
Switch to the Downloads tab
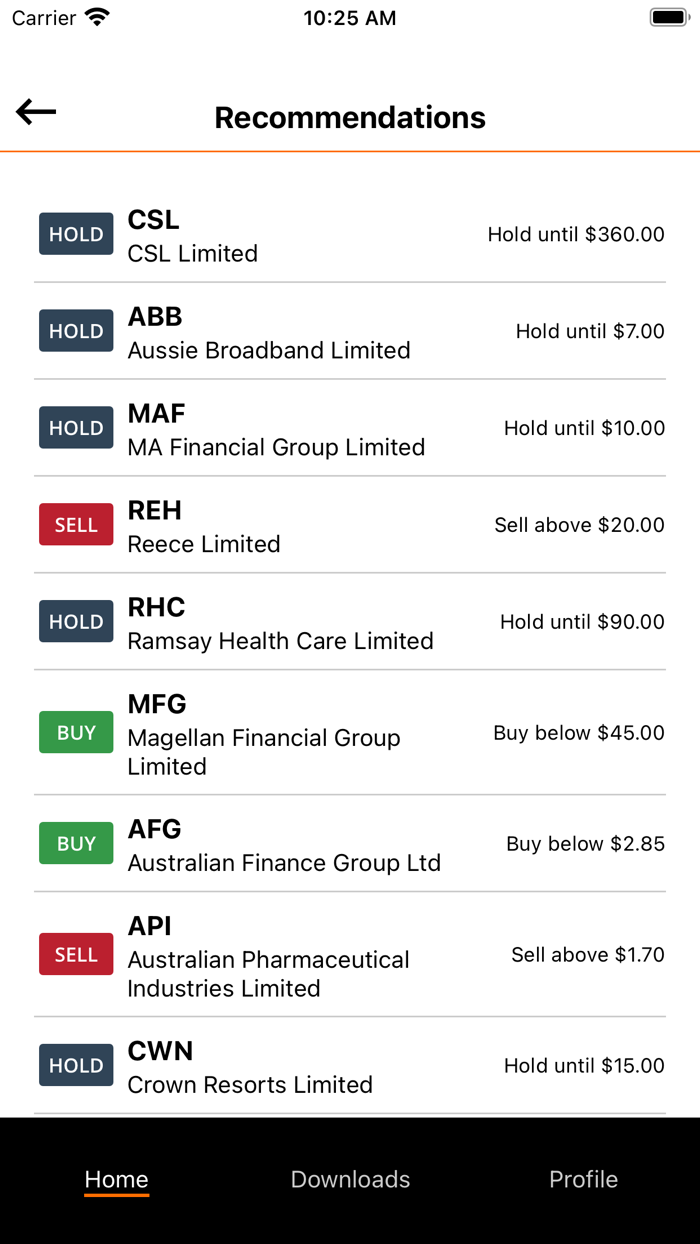click(x=350, y=1179)
